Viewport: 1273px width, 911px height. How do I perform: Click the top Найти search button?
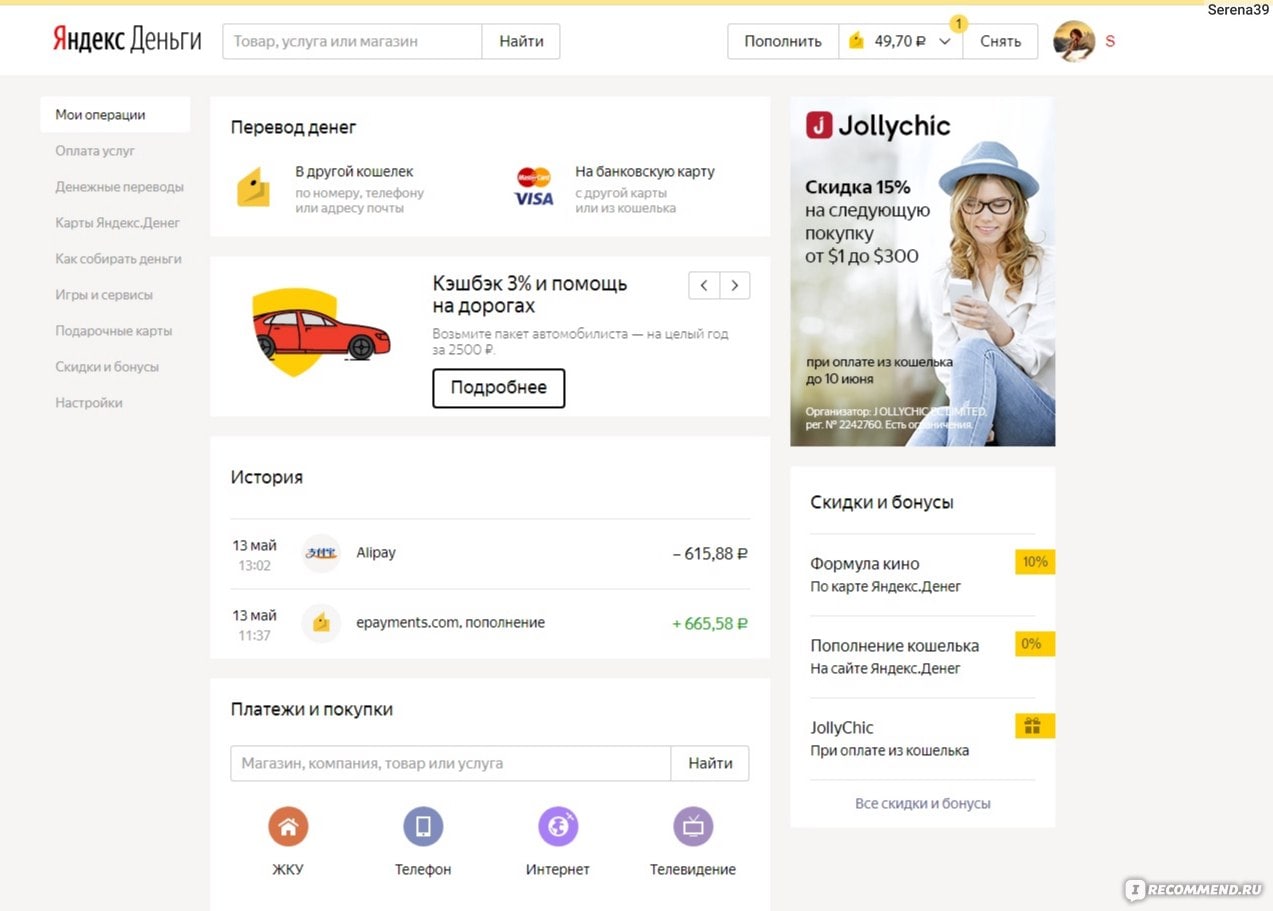(x=521, y=41)
